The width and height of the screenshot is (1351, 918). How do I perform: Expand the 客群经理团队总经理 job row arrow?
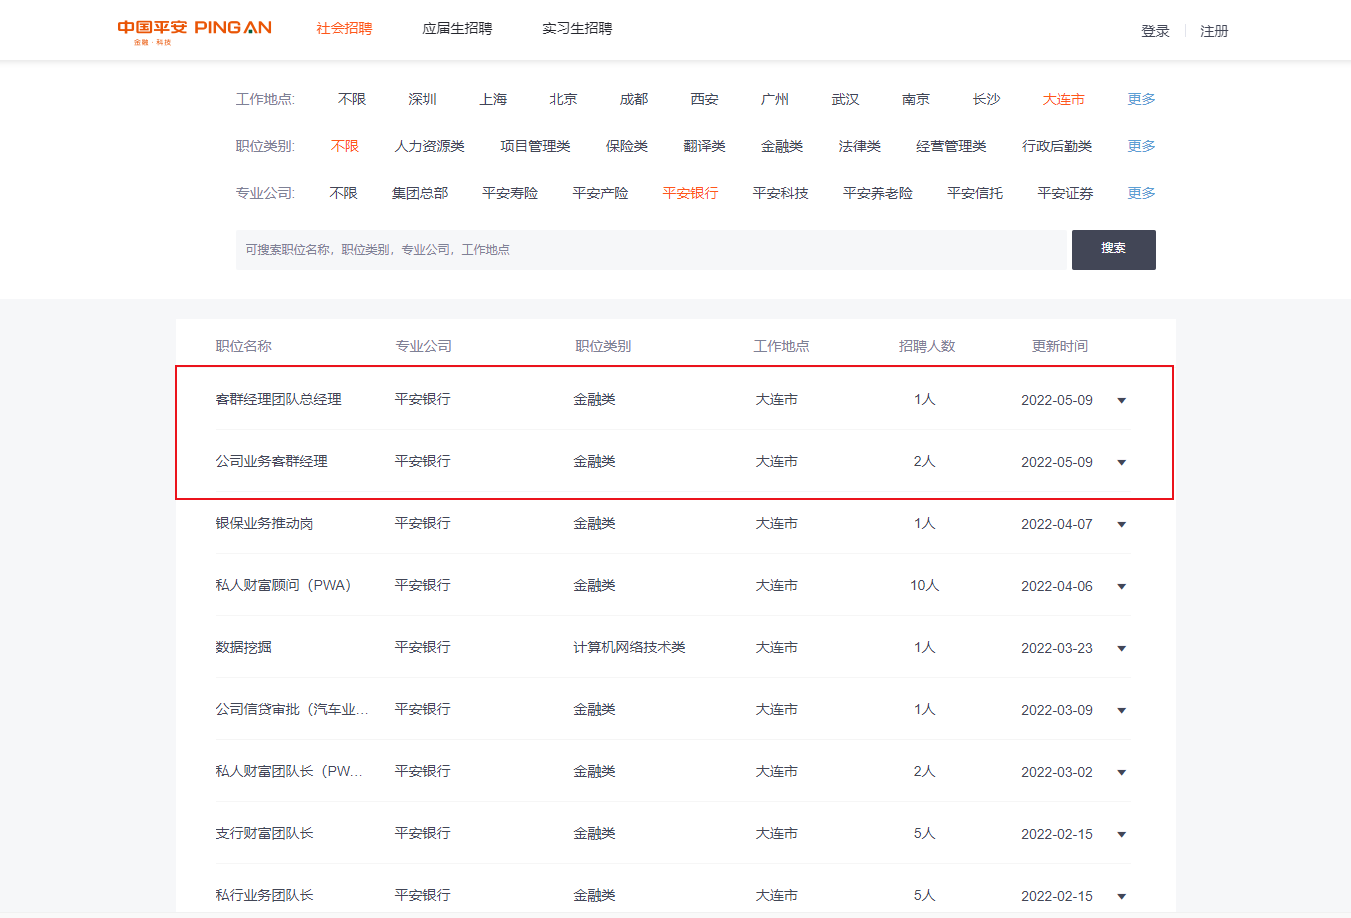point(1121,401)
